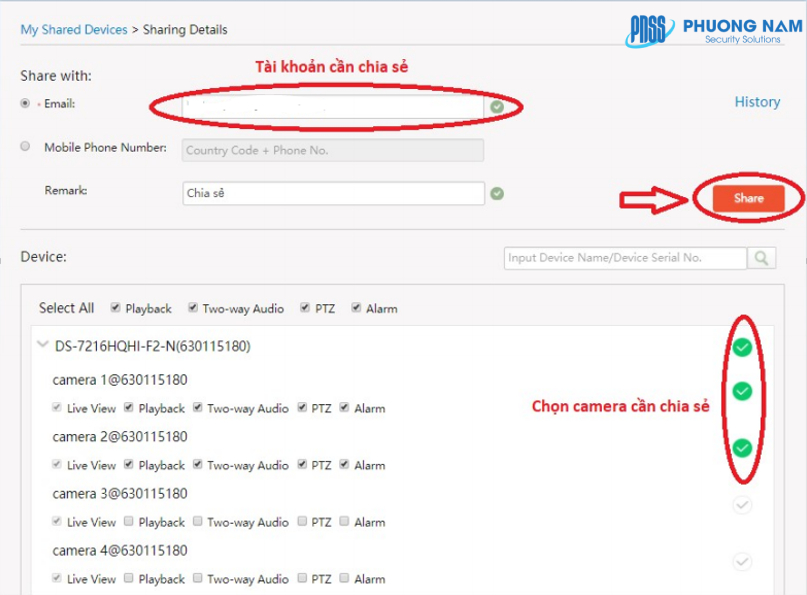Disable PTZ for camera 2
This screenshot has height=595, width=807.
(x=303, y=464)
